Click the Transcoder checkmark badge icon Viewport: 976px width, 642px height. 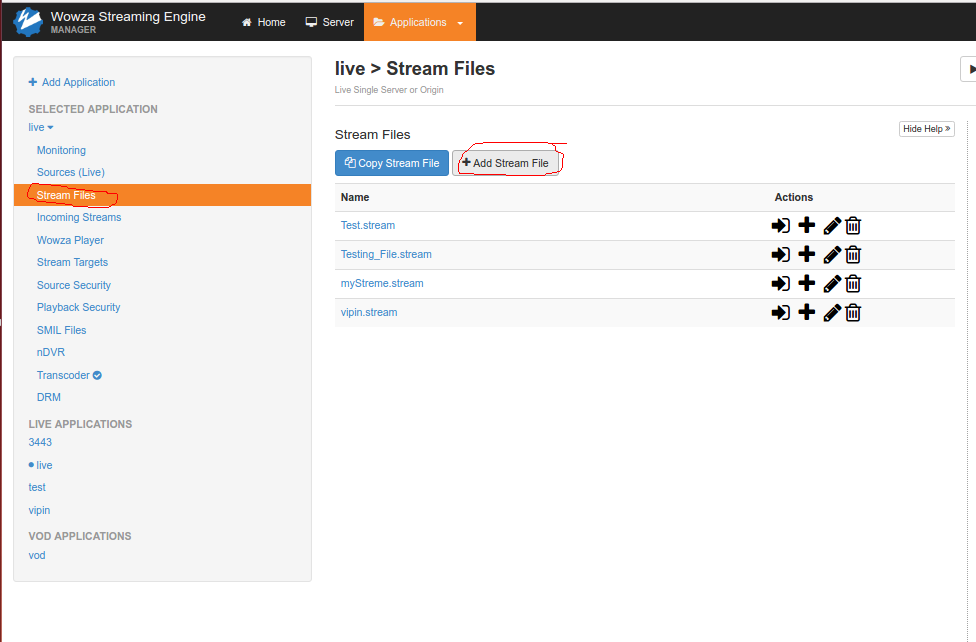pyautogui.click(x=97, y=375)
